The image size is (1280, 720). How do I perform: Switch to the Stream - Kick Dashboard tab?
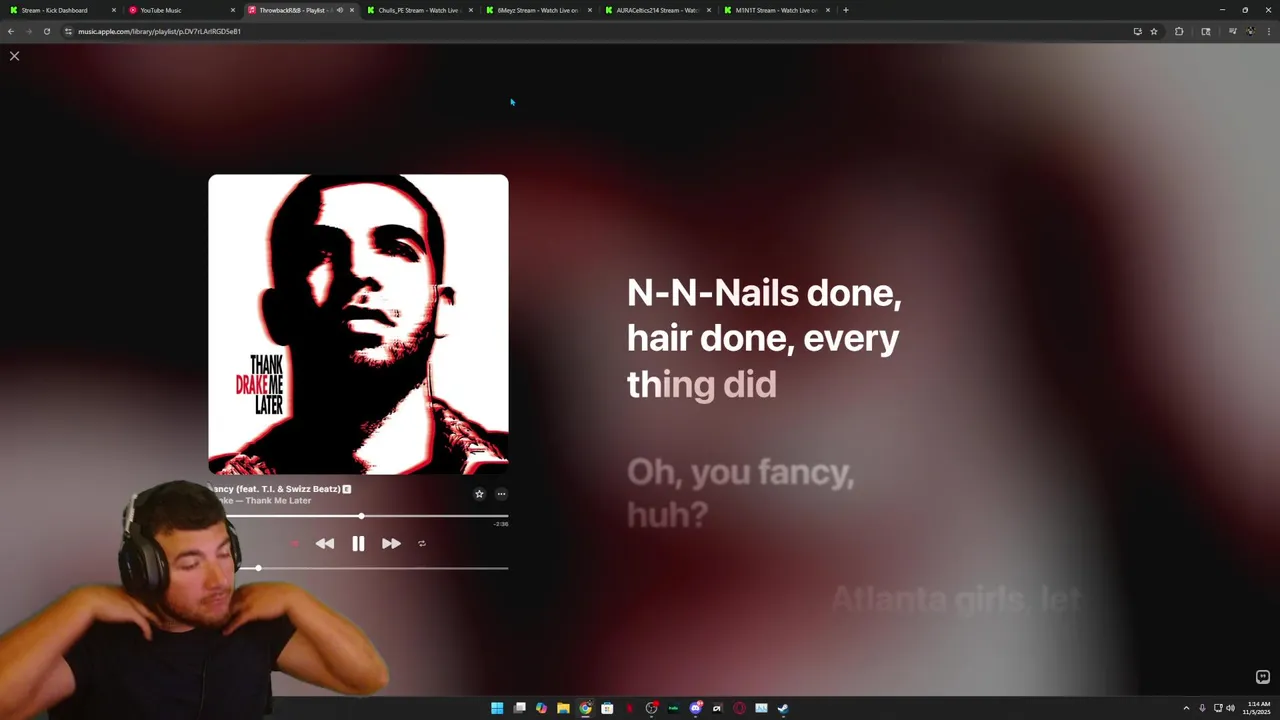click(x=60, y=10)
